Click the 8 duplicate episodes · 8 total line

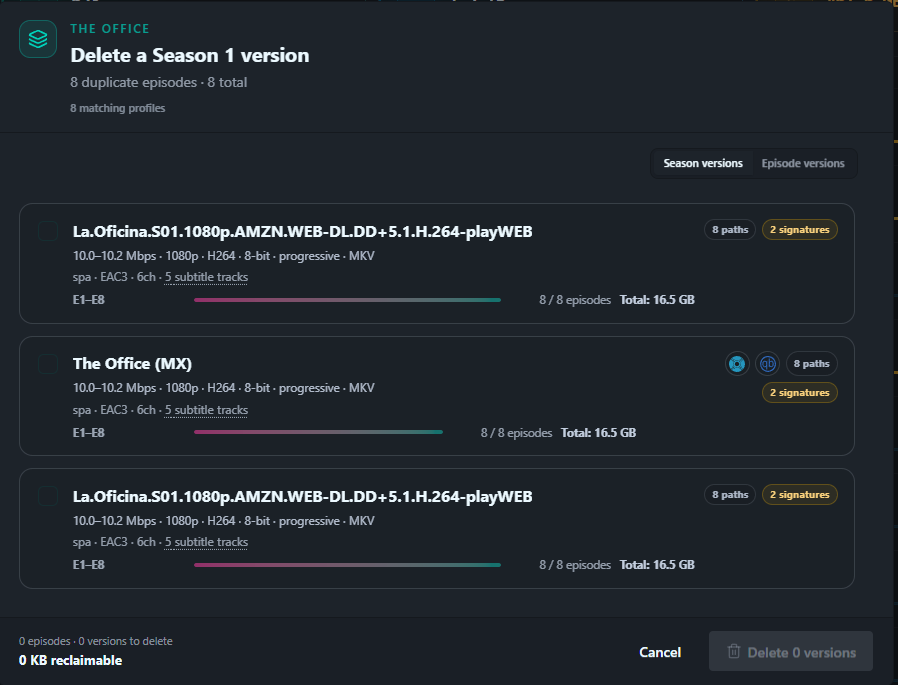(x=159, y=82)
